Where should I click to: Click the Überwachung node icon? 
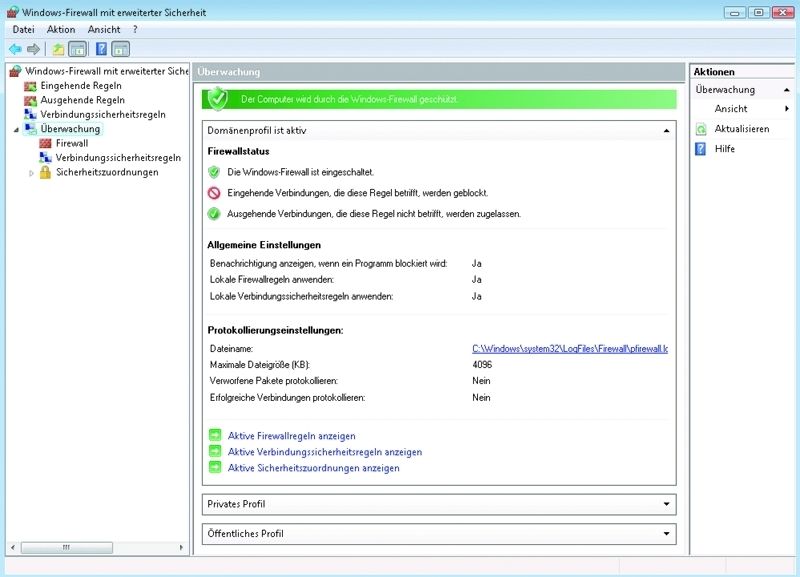tap(31, 129)
